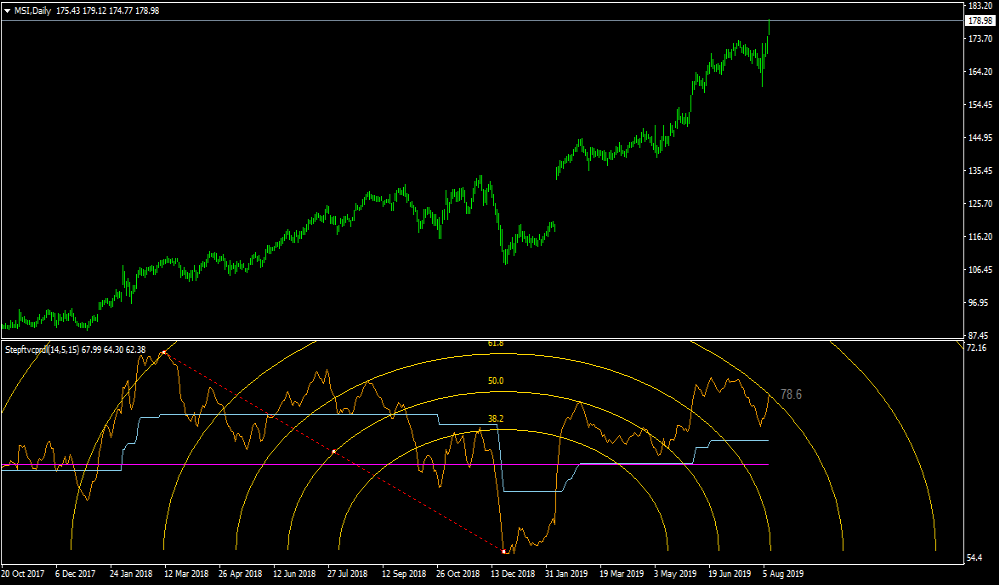The height and width of the screenshot is (585, 999).
Task: Click the 72.16 indicator scale value
Action: (979, 348)
